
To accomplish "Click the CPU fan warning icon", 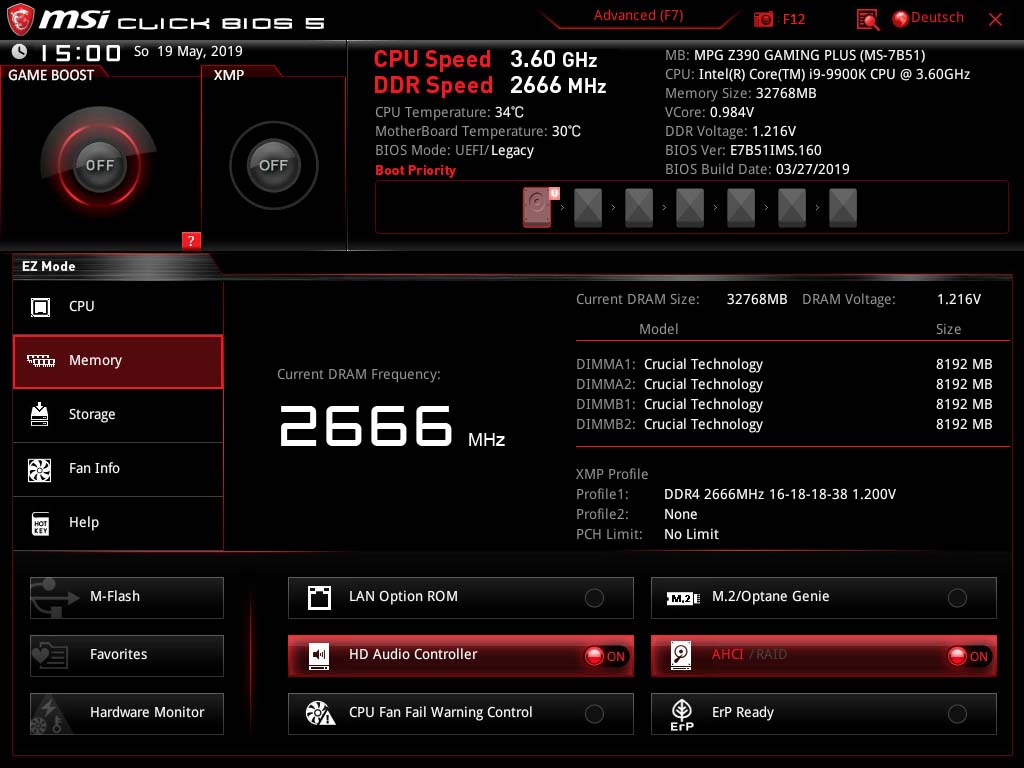I will pyautogui.click(x=320, y=713).
